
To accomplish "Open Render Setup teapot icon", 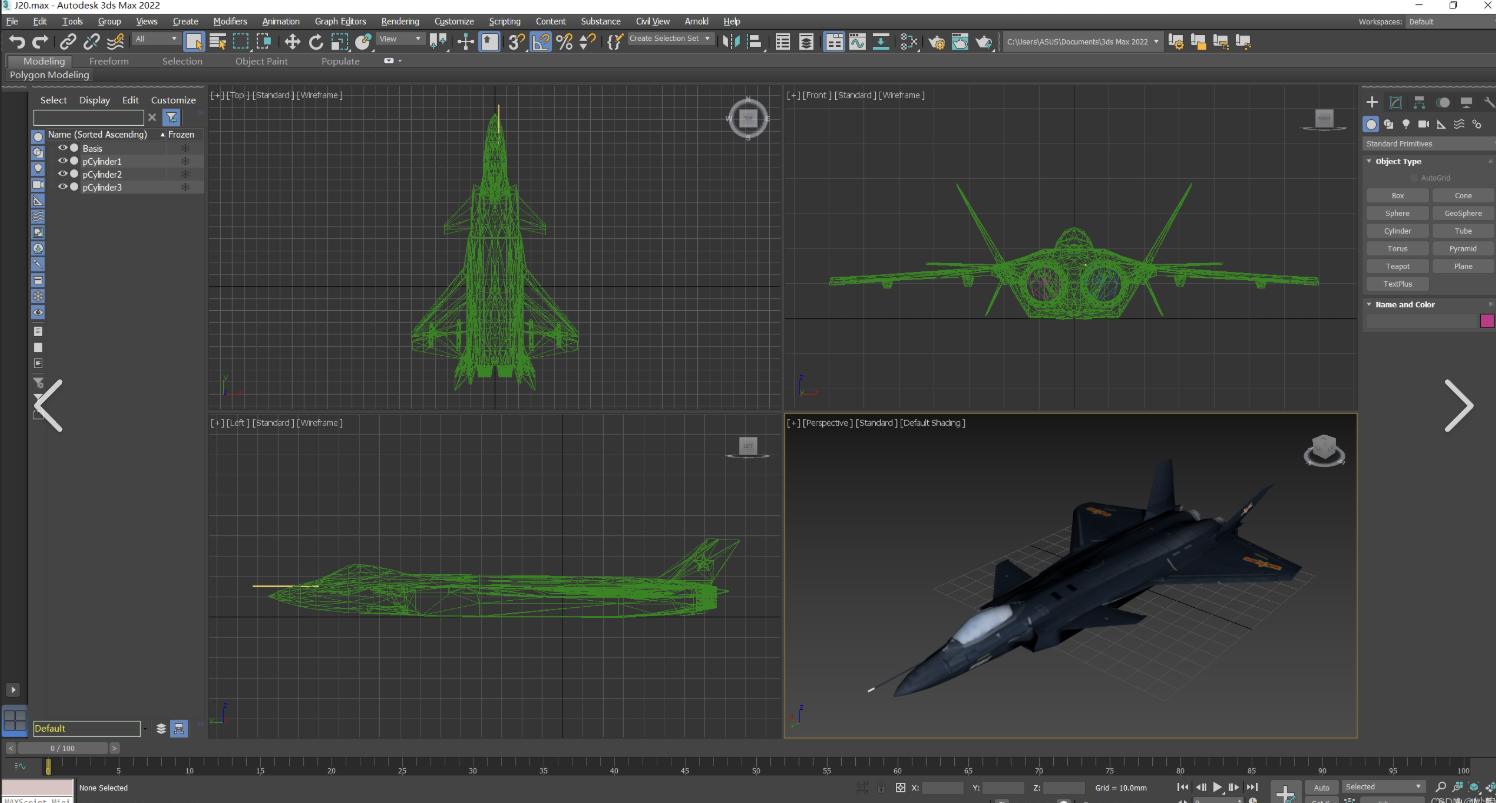I will pyautogui.click(x=937, y=41).
